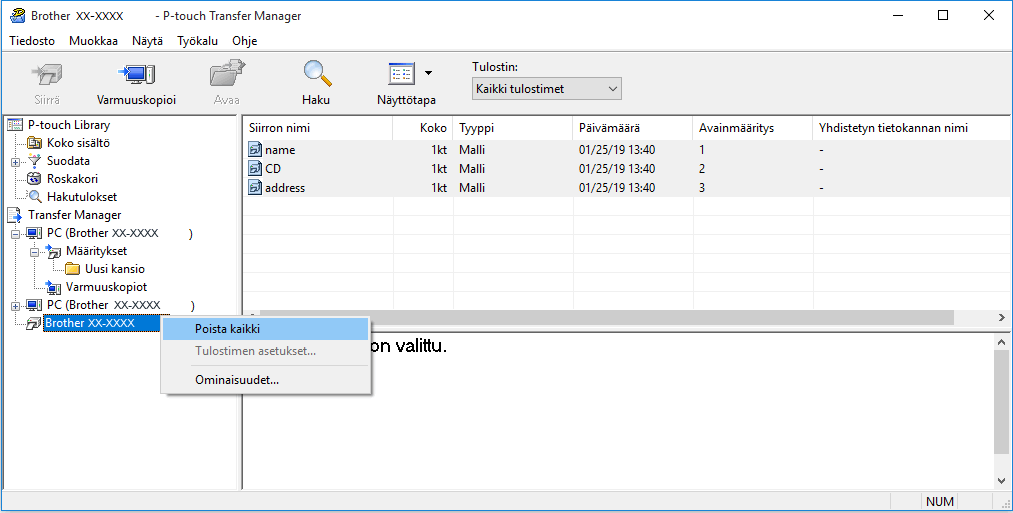Click the Roskakori bin icon
This screenshot has height=513, width=1013.
(x=35, y=179)
